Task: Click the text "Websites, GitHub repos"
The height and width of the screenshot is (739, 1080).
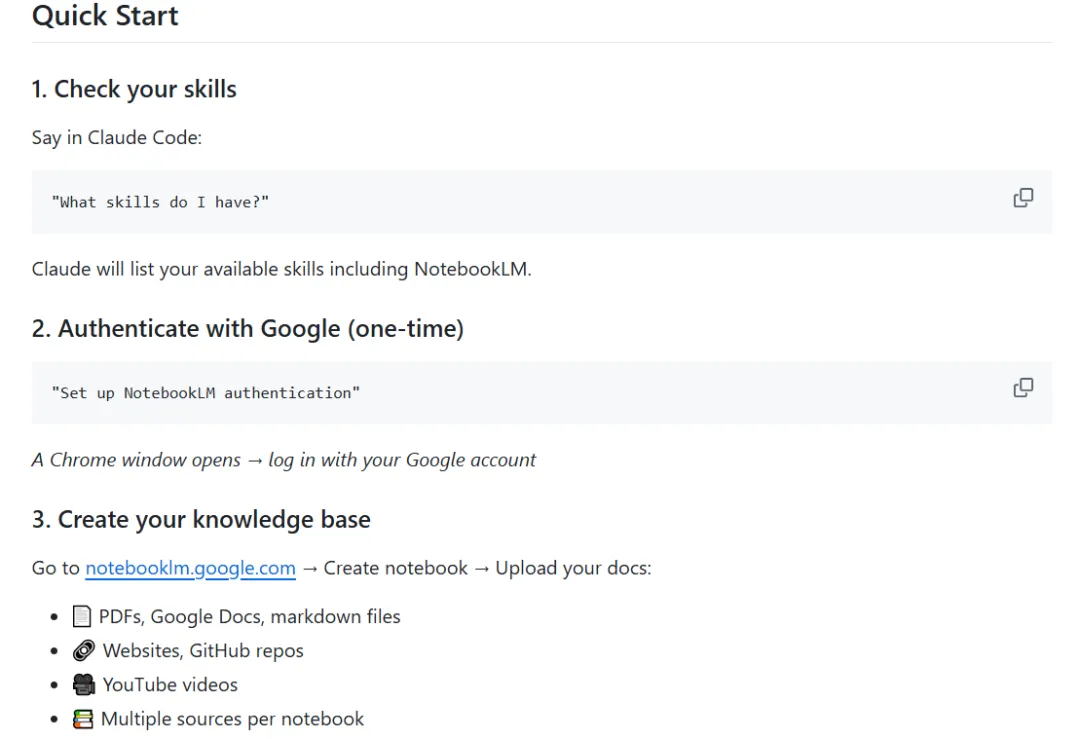Action: coord(203,651)
